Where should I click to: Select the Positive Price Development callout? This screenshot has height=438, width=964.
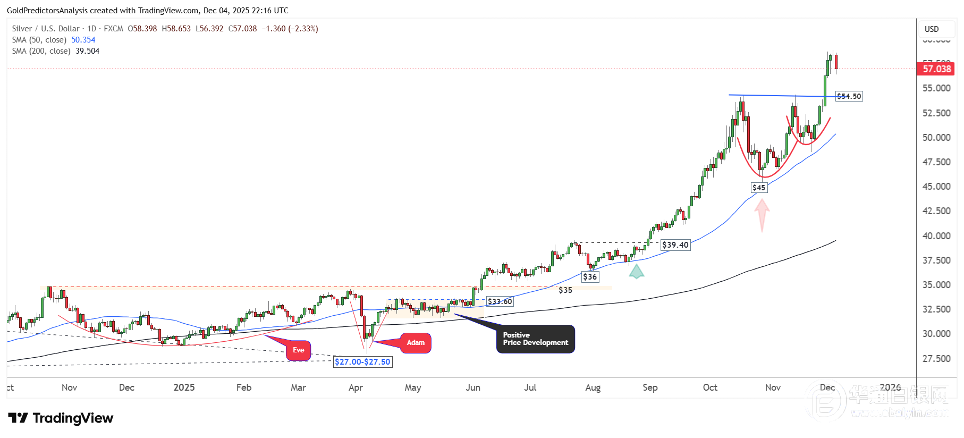click(x=535, y=338)
